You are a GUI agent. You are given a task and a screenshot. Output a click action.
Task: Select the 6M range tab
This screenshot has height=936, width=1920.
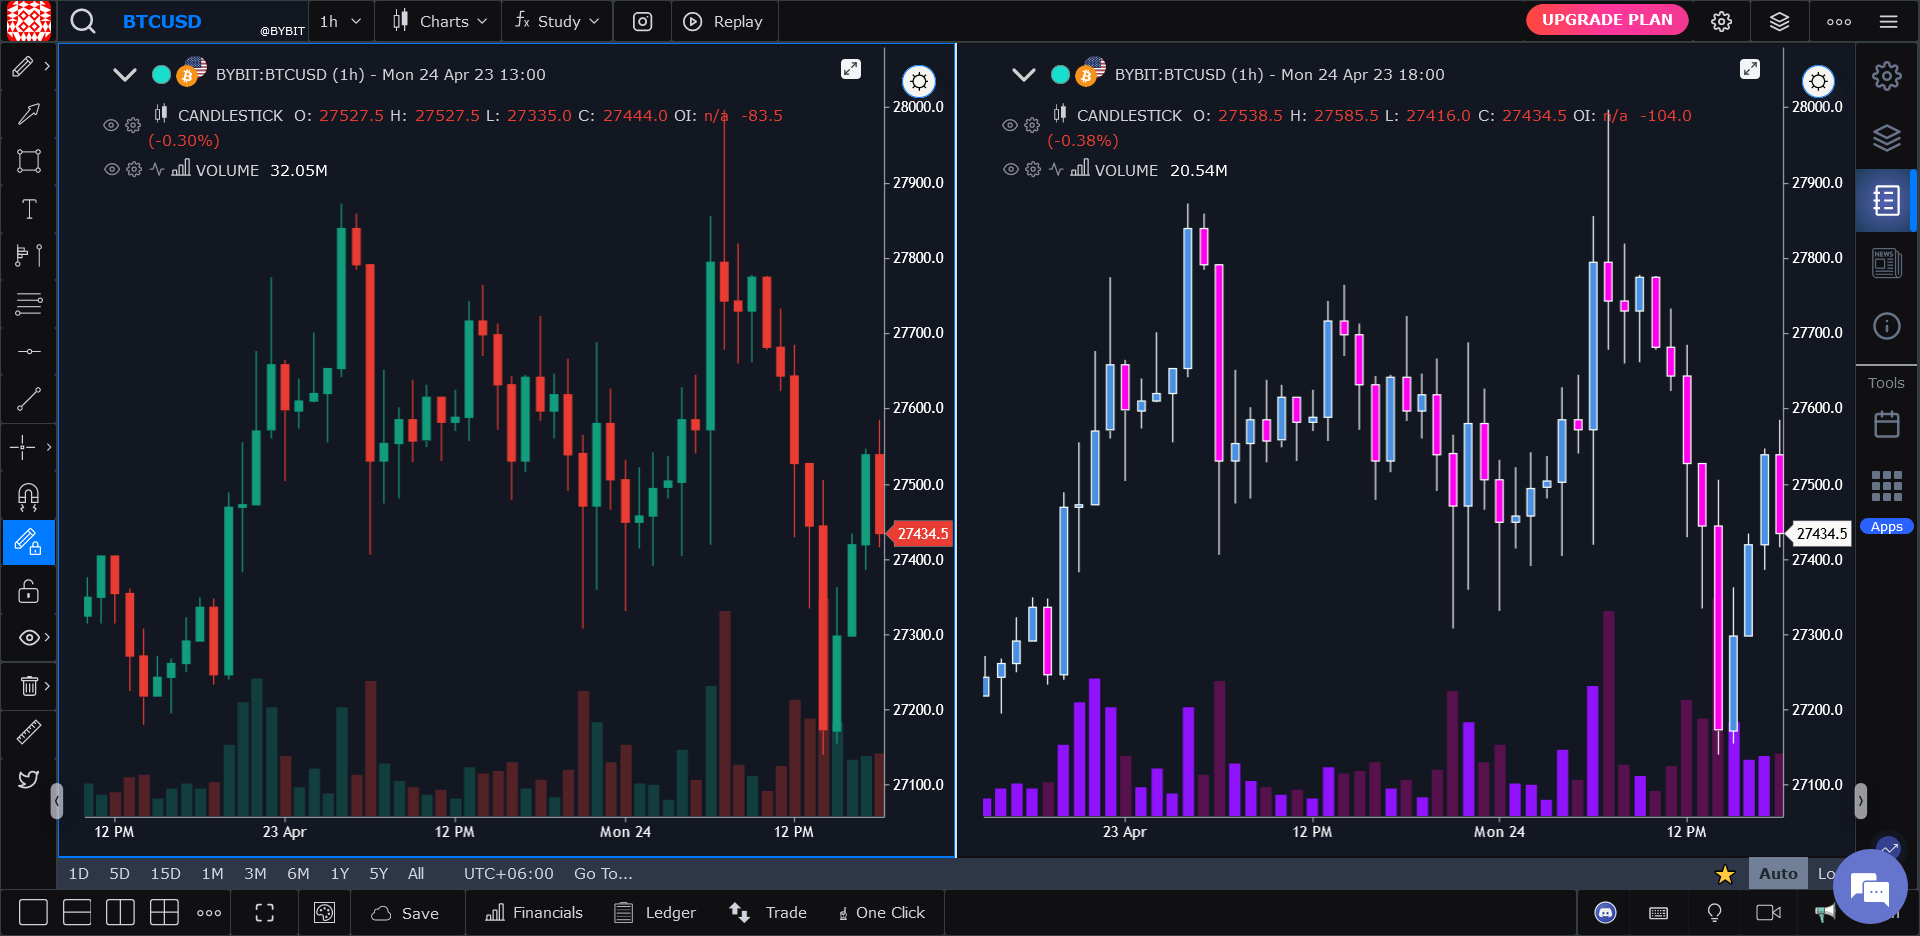[298, 874]
